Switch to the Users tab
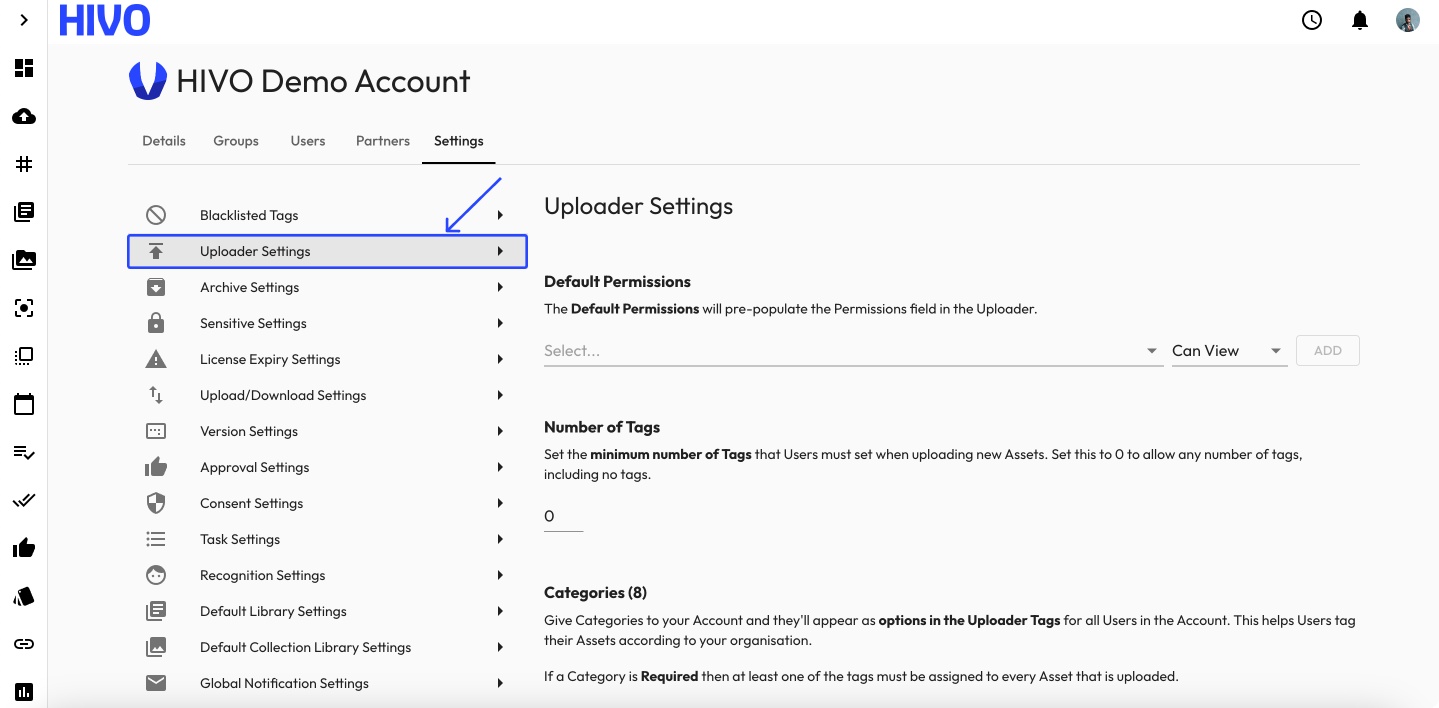Viewport: 1439px width, 708px height. click(x=308, y=141)
